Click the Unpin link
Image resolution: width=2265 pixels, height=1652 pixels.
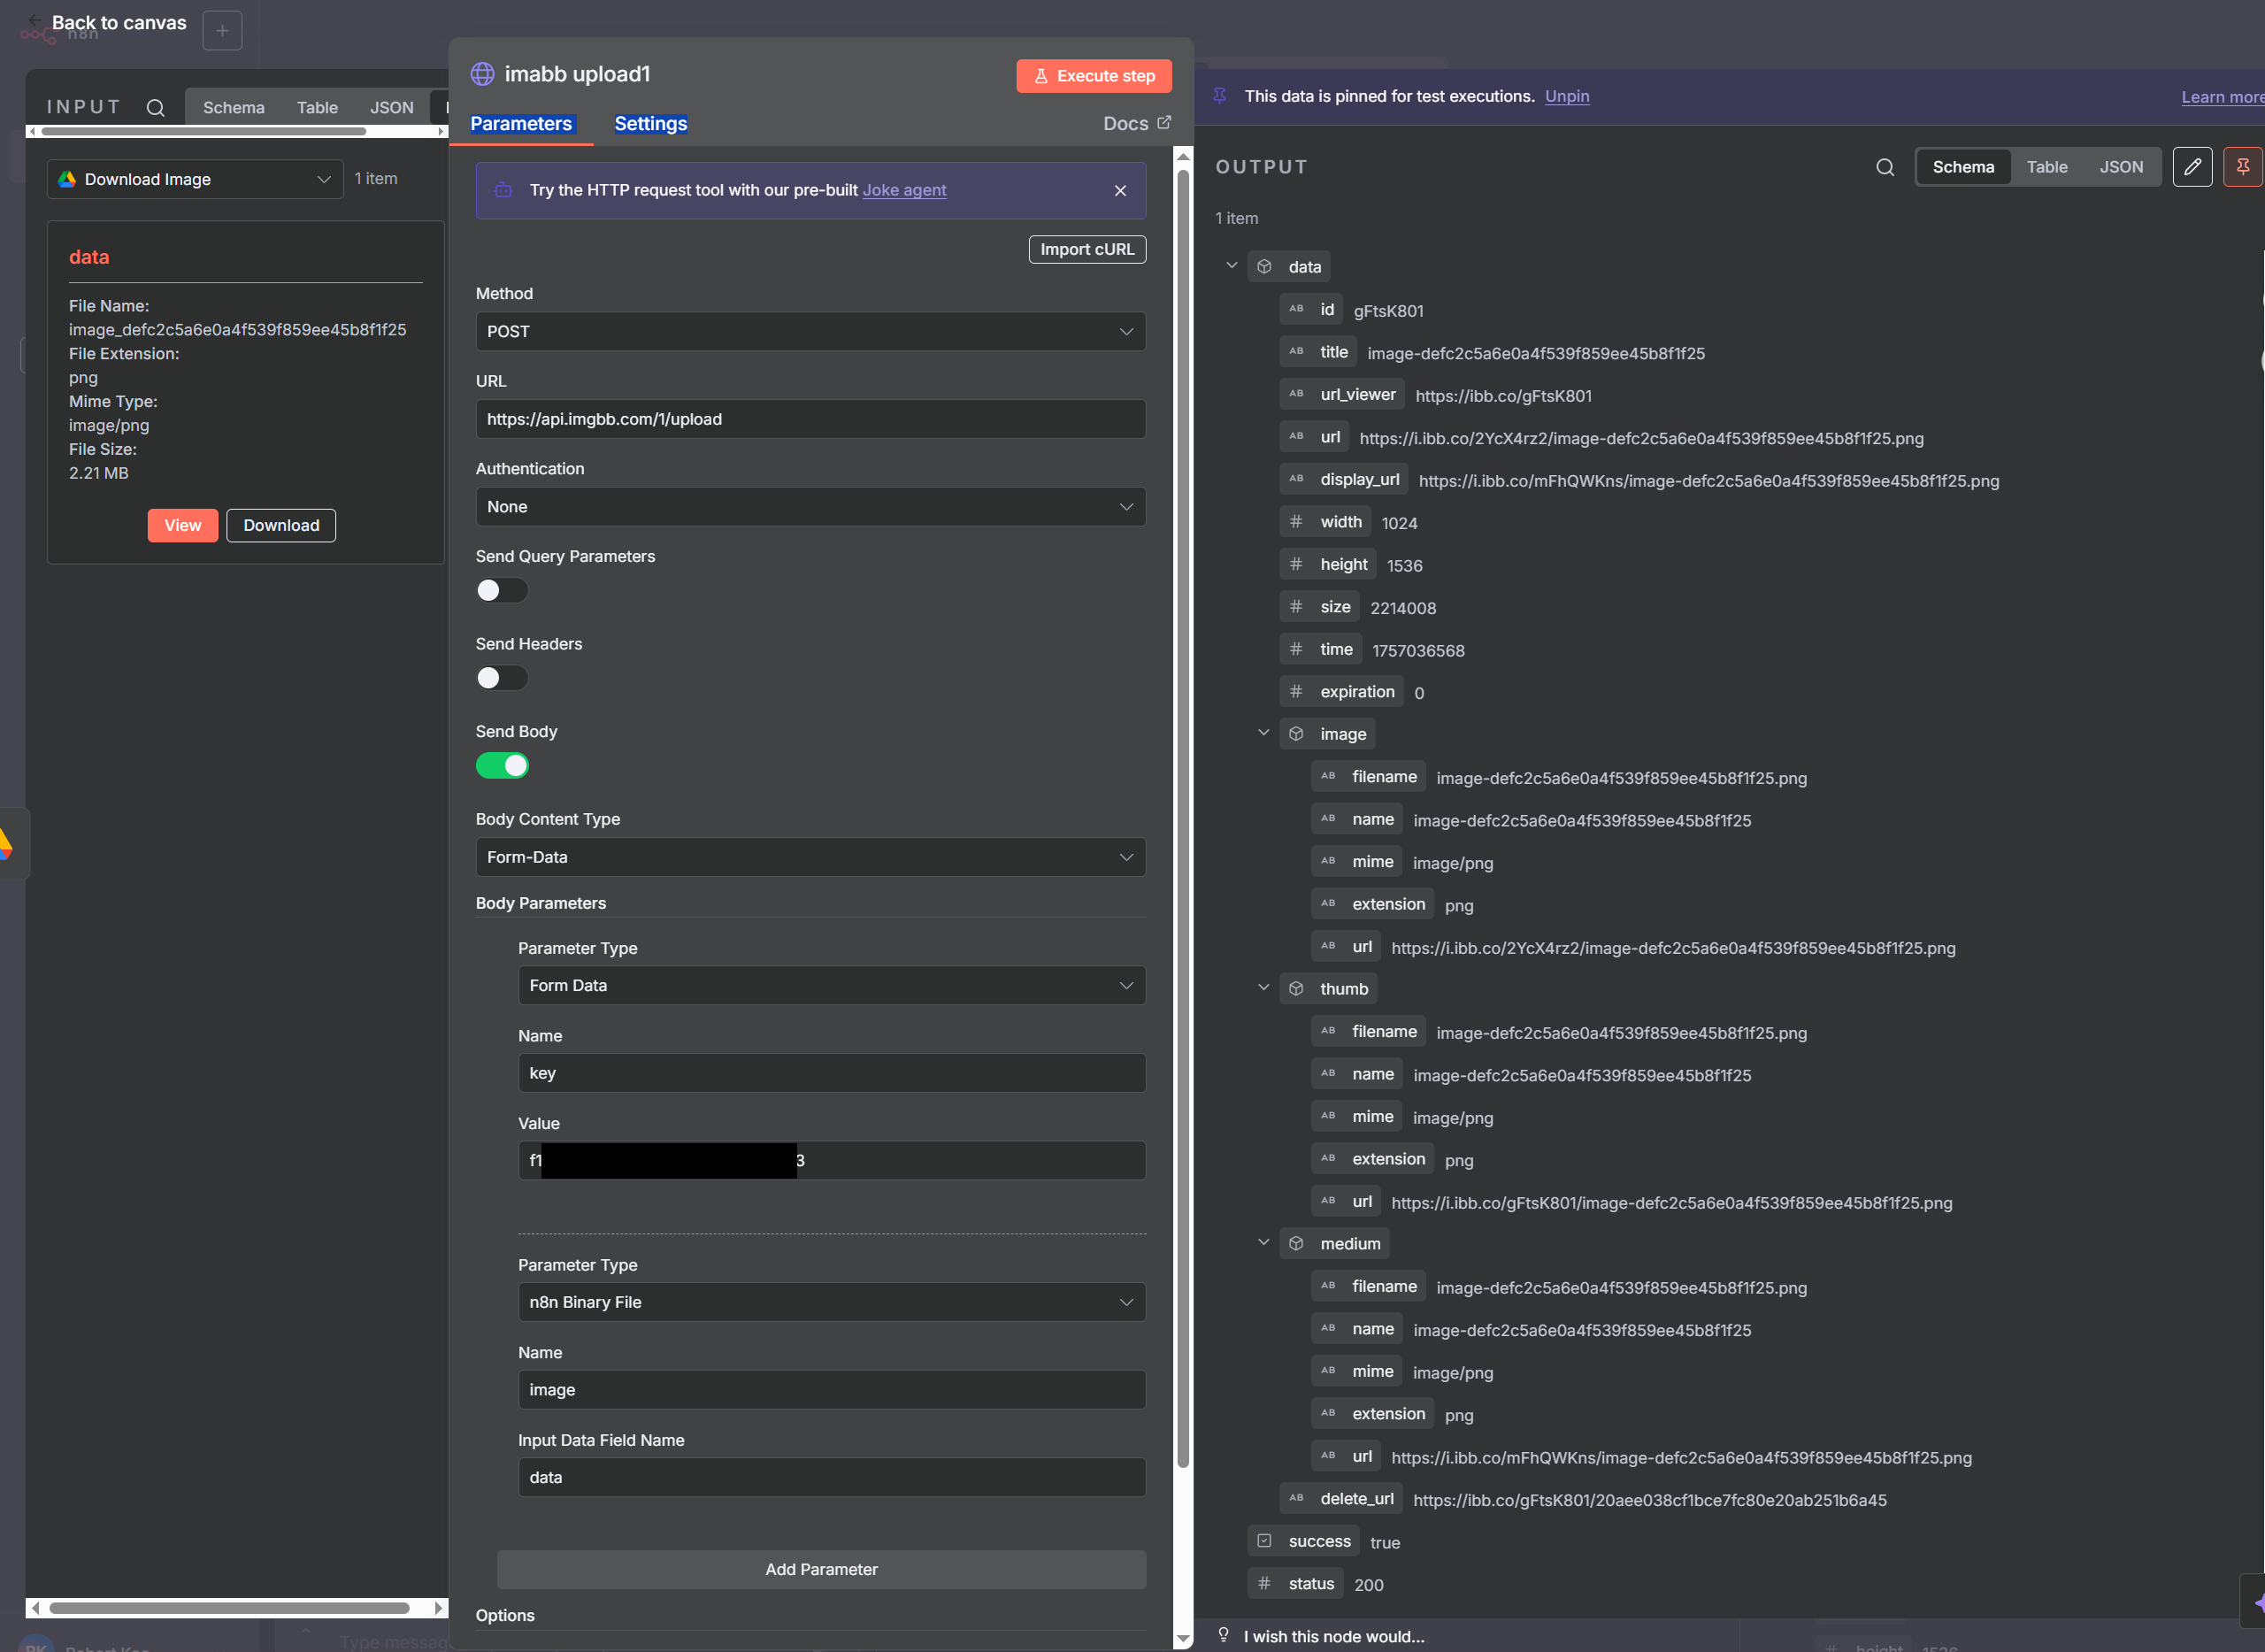[x=1566, y=97]
